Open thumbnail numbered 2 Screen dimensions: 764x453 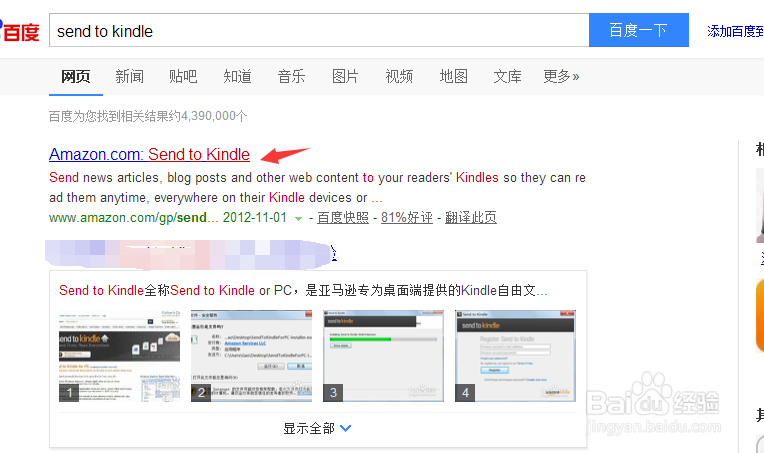click(251, 356)
